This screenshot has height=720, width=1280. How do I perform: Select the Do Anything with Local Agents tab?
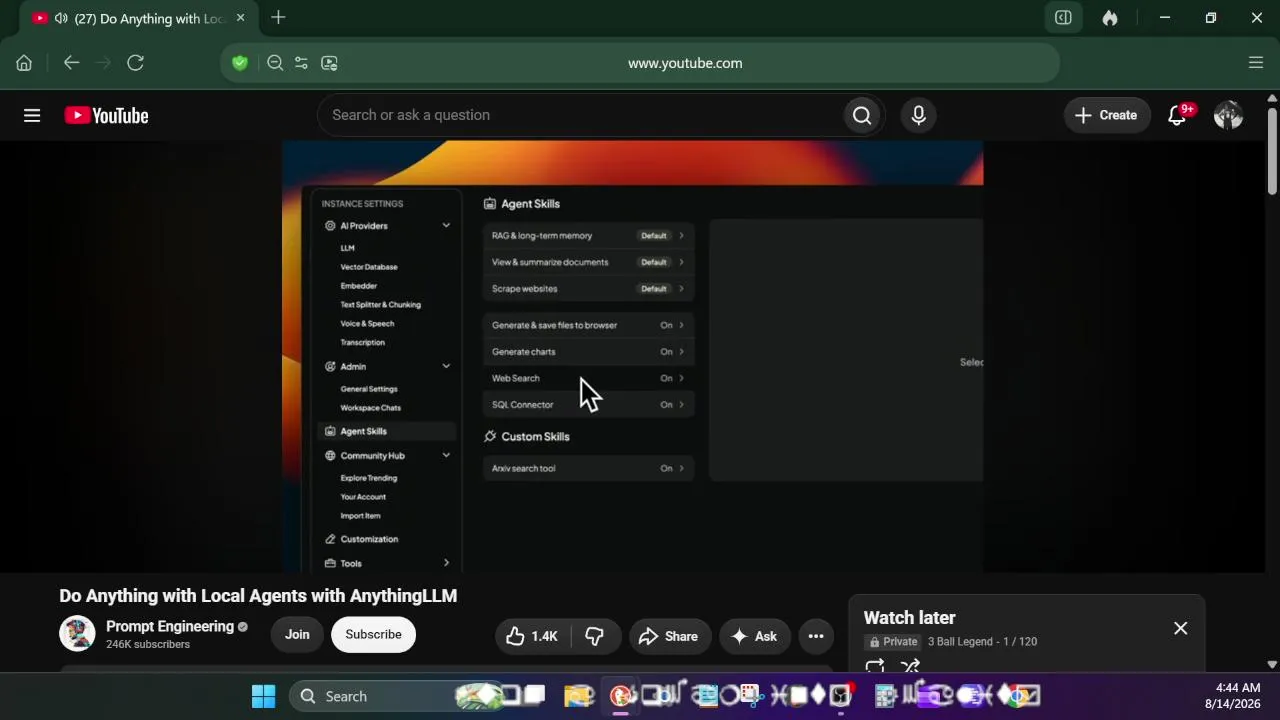tap(138, 18)
